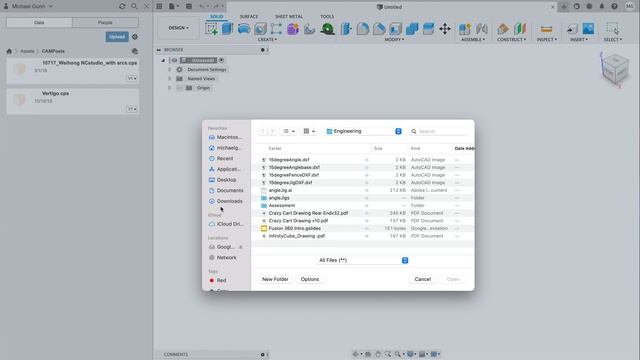Select the Fillet modify icon
This screenshot has height=360, width=640.
[362, 29]
